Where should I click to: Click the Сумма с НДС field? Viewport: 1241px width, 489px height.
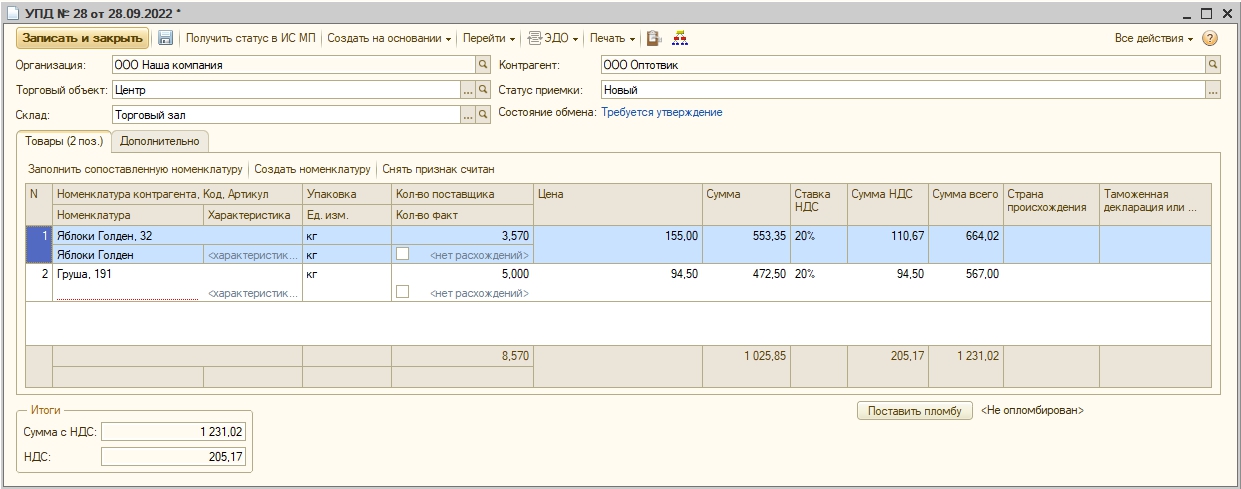(173, 431)
